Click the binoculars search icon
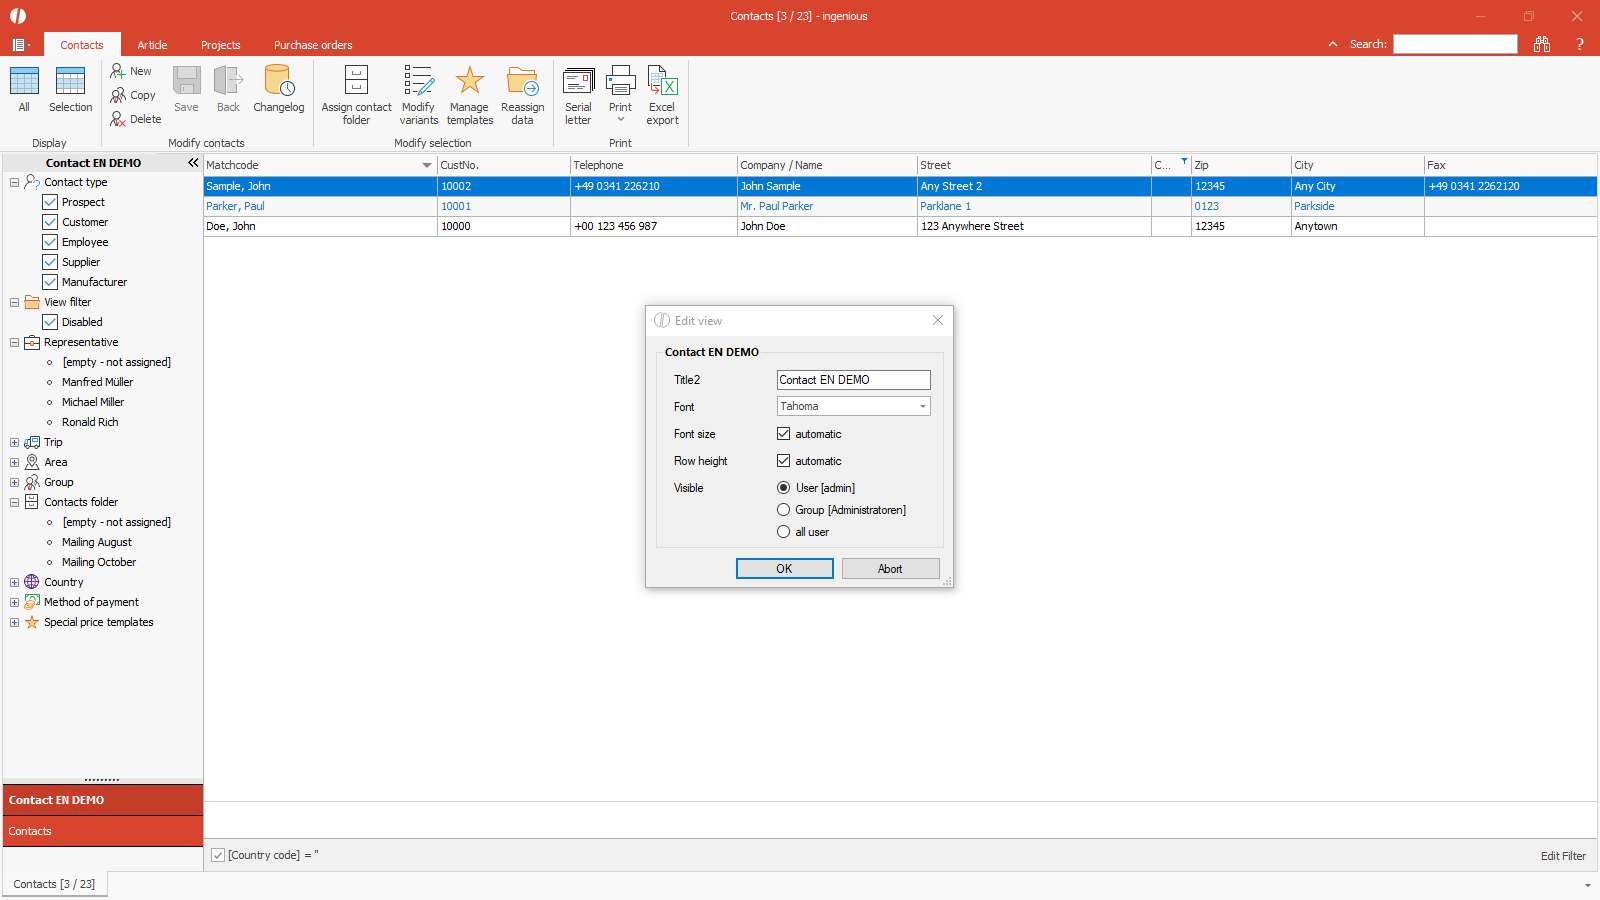 pos(1542,44)
